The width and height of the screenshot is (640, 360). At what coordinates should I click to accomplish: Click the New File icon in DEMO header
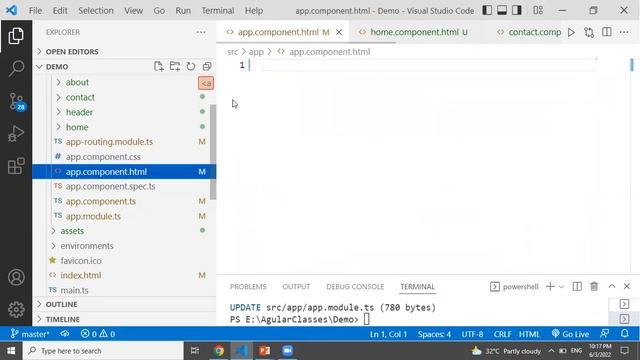pos(159,67)
